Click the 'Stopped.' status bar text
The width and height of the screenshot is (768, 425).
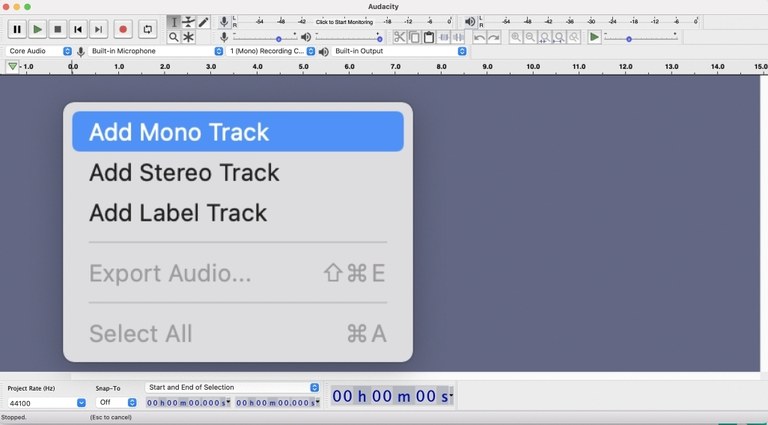[16, 417]
